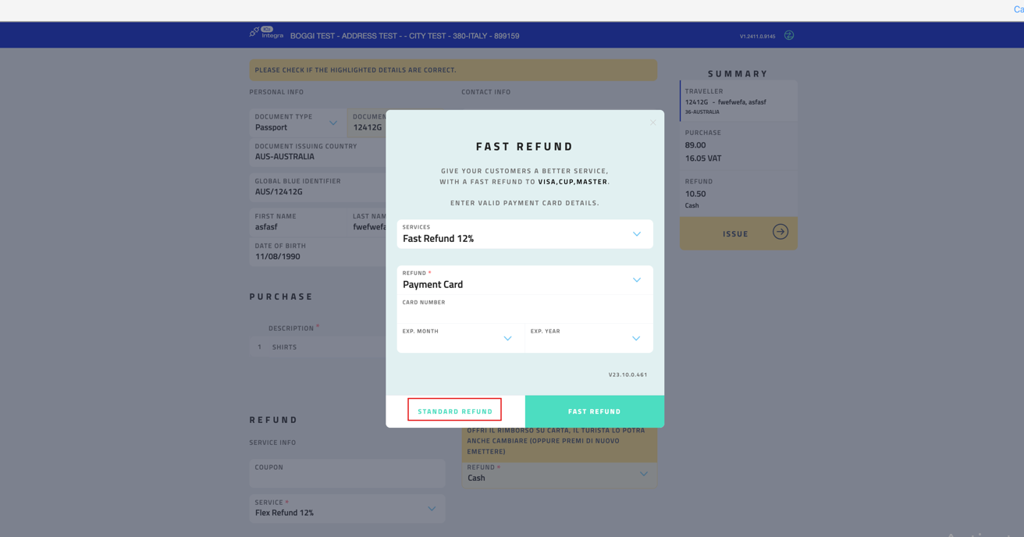Screen dimensions: 1024x537
Task: Click the version text V23.10.0.461
Action: [628, 375]
